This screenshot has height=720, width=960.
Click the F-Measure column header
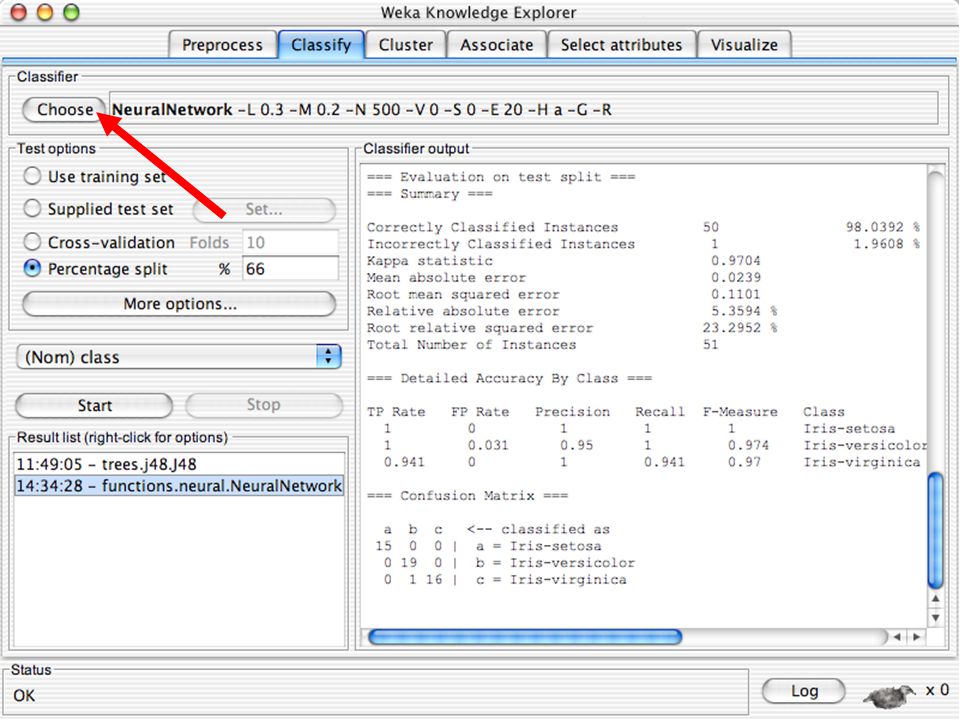tap(740, 411)
